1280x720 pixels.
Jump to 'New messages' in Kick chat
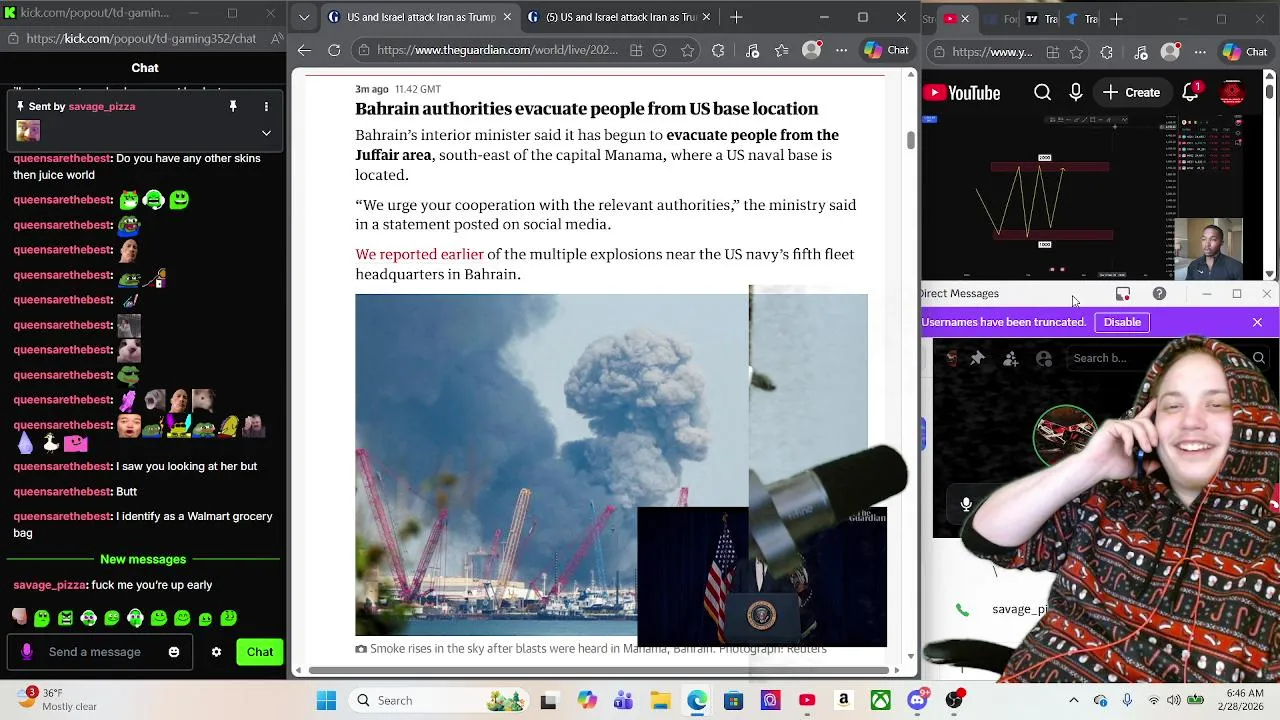tap(143, 559)
